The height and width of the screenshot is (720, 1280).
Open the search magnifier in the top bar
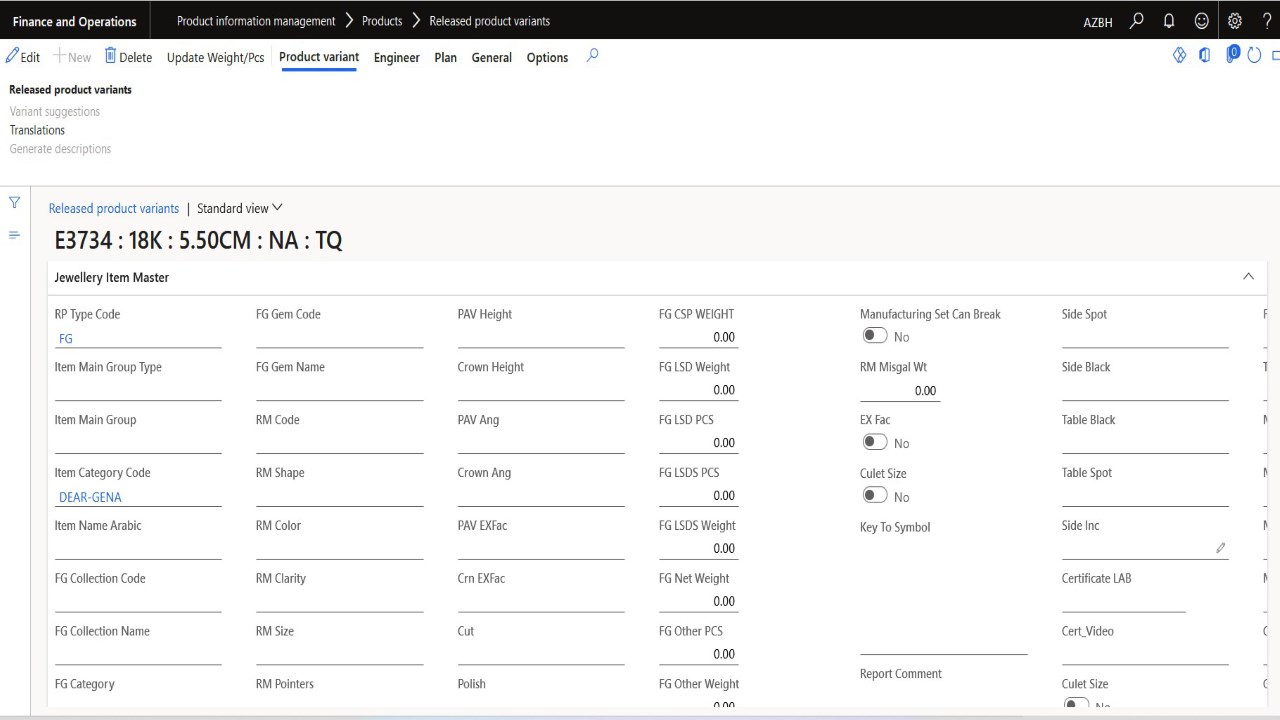1136,21
